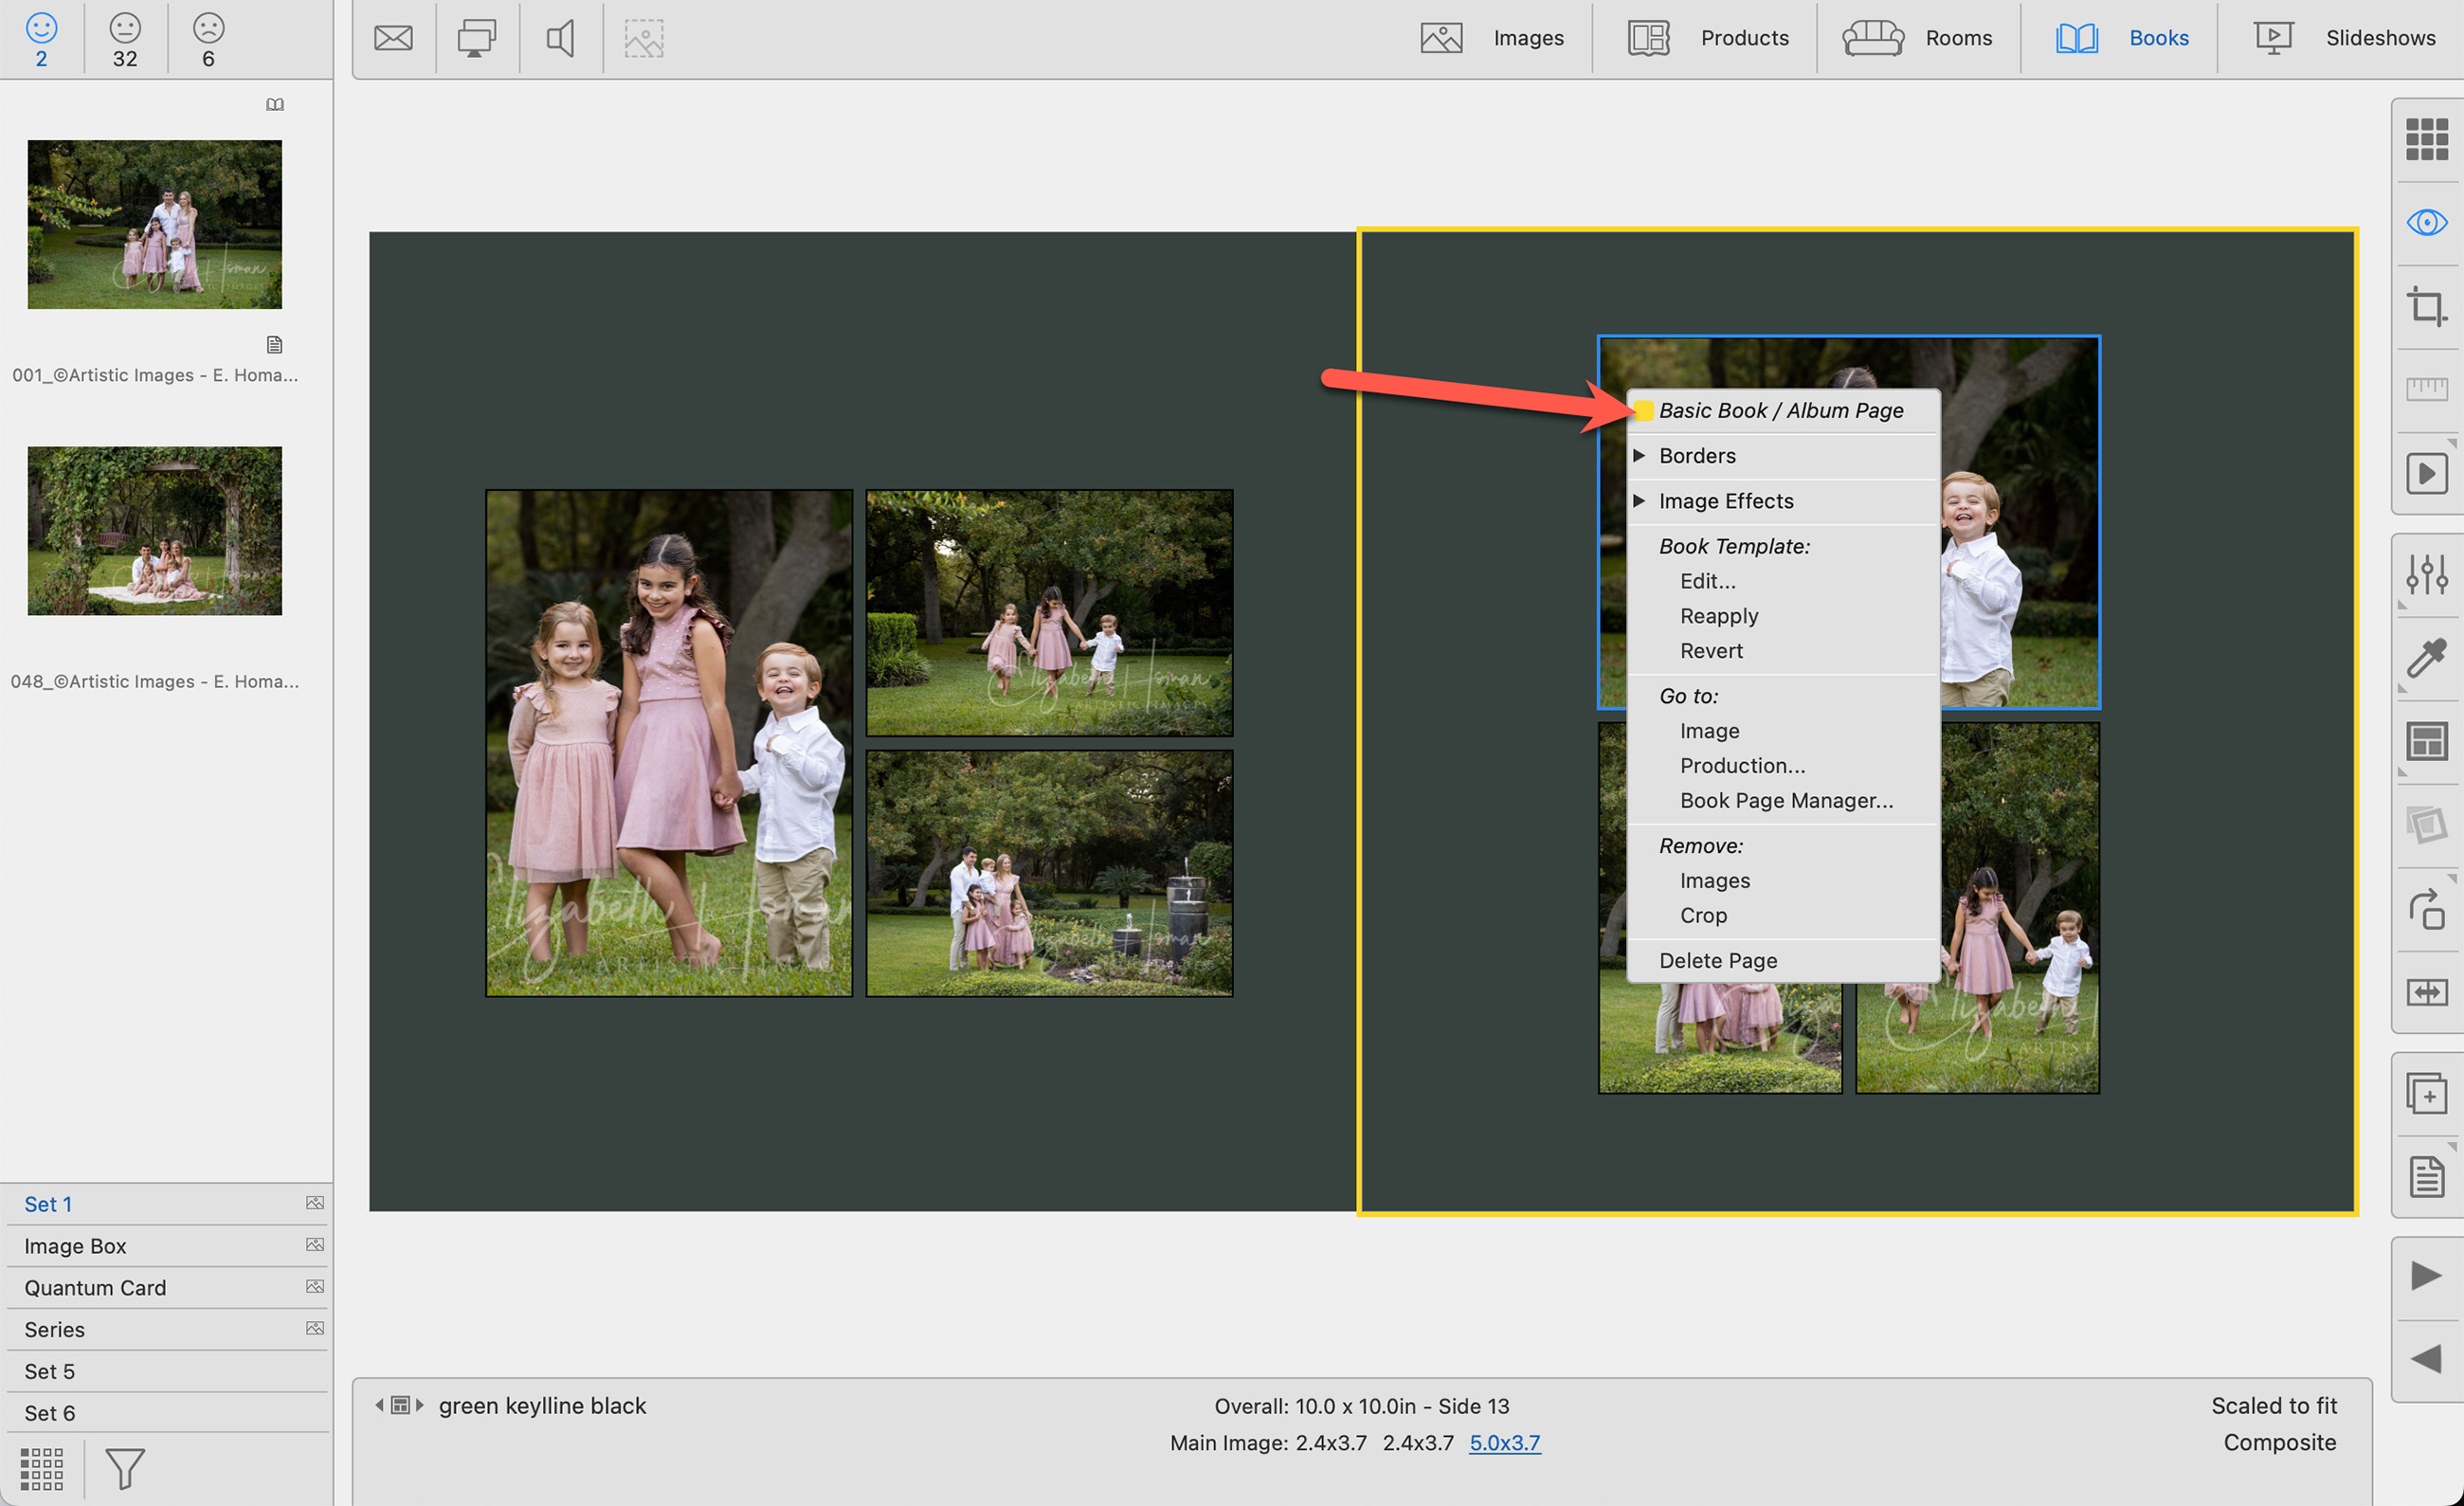The height and width of the screenshot is (1506, 2464).
Task: Click the yellow swatch beside Basic Book
Action: (1643, 411)
